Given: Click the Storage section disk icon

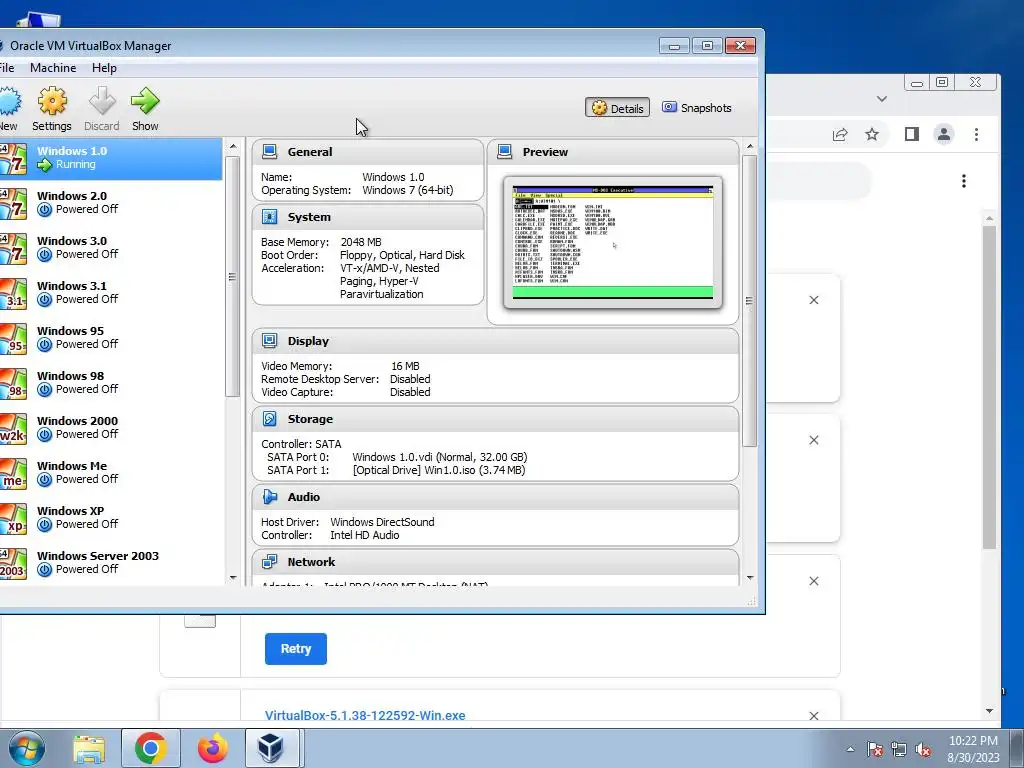Looking at the screenshot, I should [x=269, y=419].
